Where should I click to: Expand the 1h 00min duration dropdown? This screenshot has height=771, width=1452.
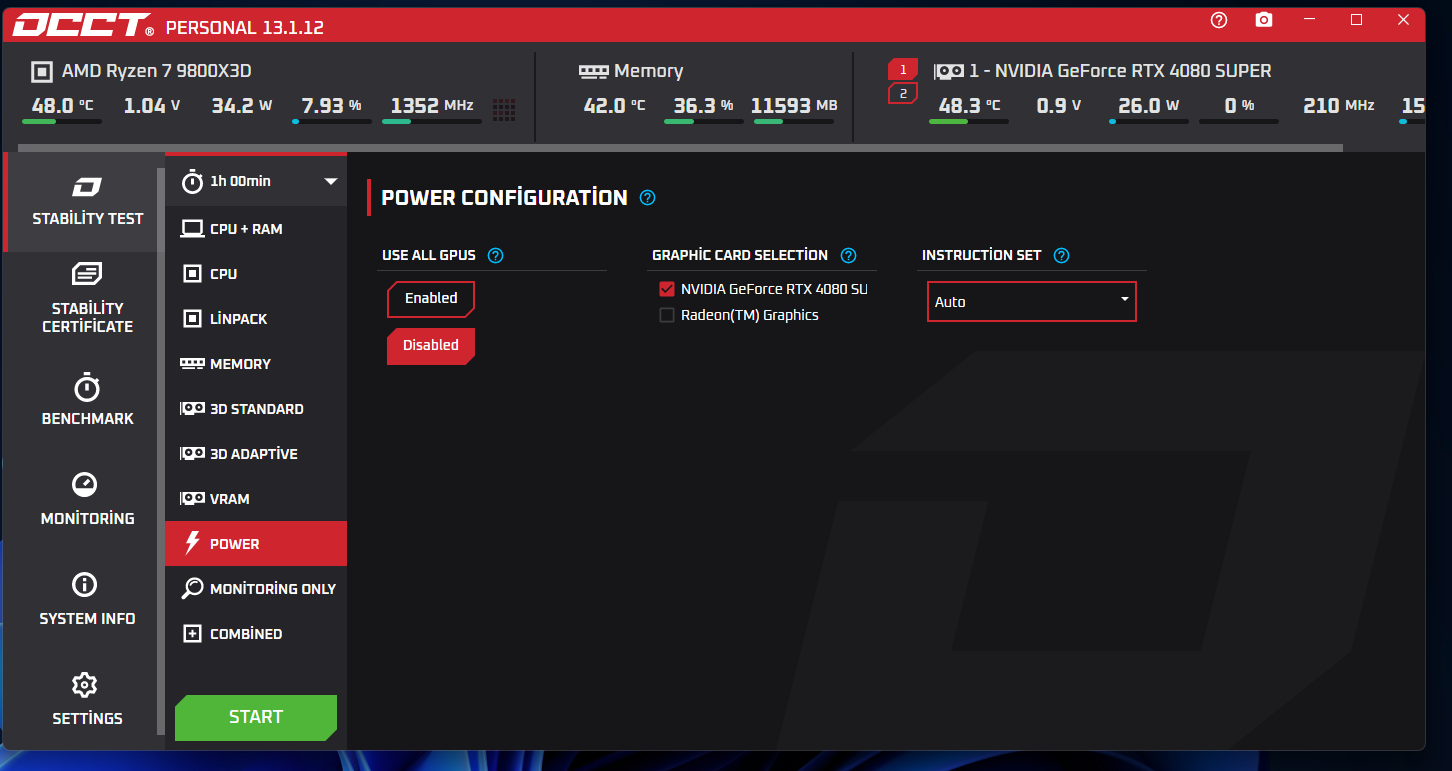tap(256, 181)
